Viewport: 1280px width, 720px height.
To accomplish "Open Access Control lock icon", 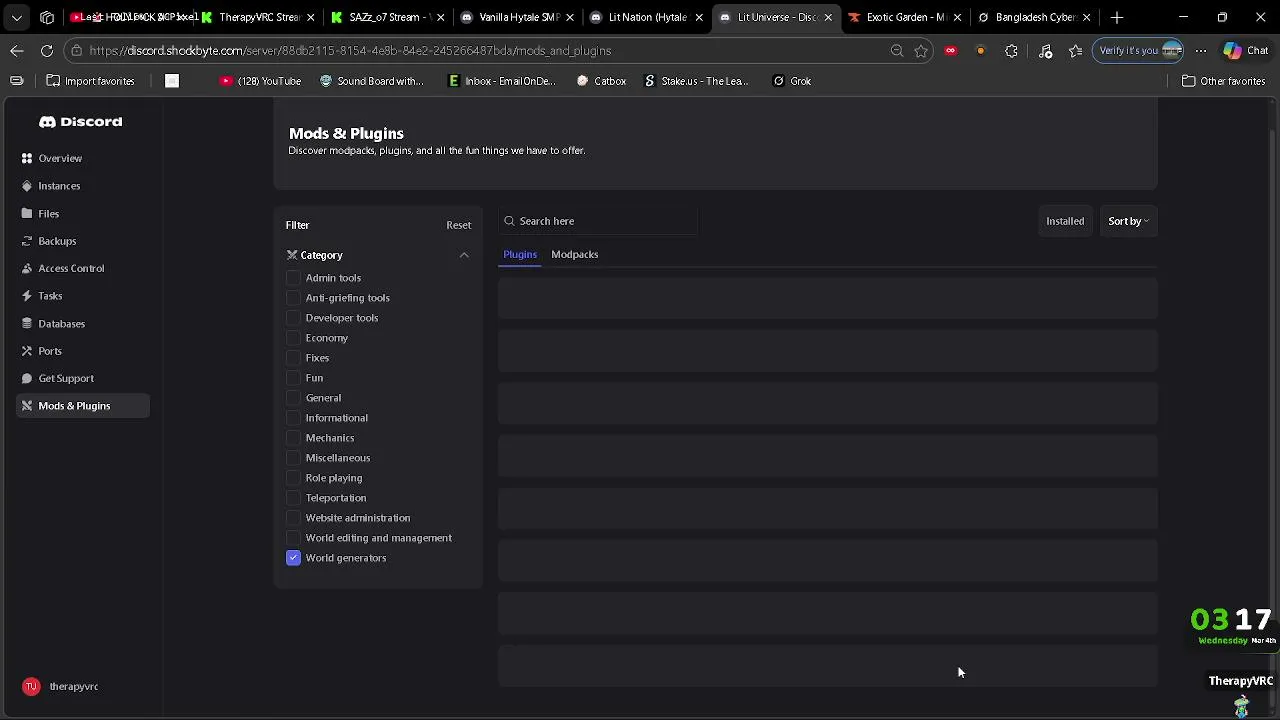I will (x=27, y=268).
